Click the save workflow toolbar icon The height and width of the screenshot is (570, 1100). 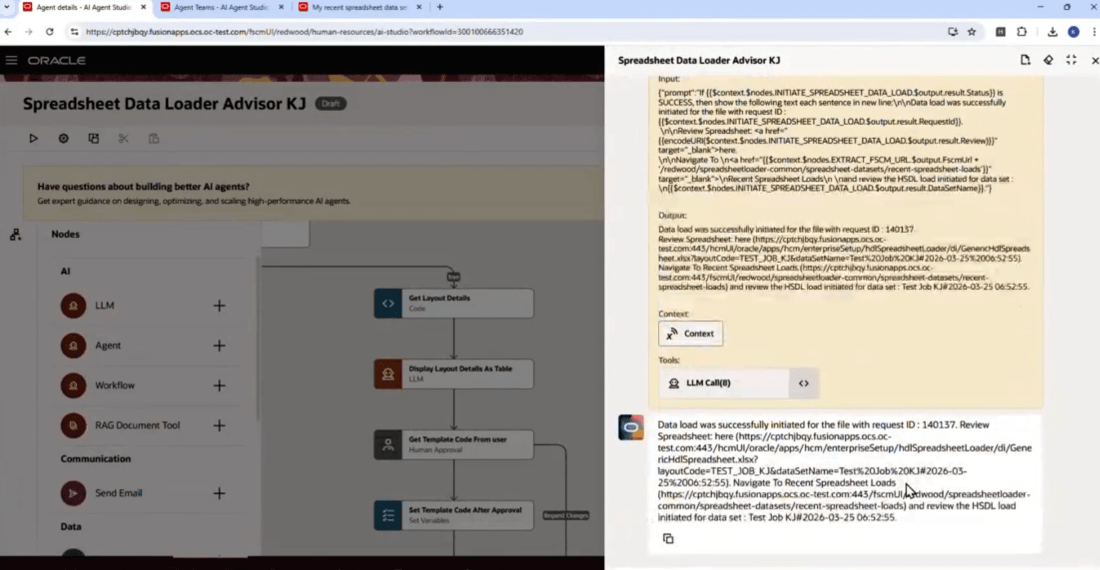(93, 138)
